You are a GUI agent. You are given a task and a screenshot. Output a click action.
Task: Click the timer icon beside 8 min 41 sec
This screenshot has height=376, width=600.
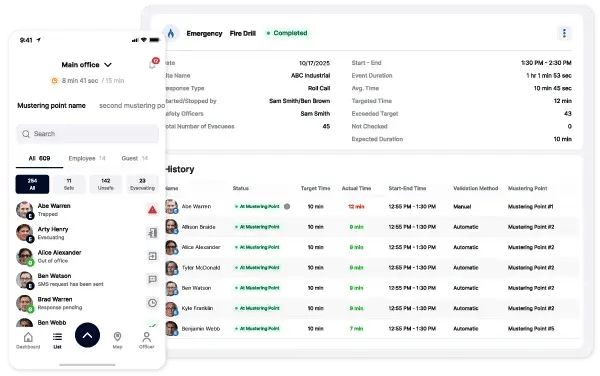pyautogui.click(x=54, y=81)
